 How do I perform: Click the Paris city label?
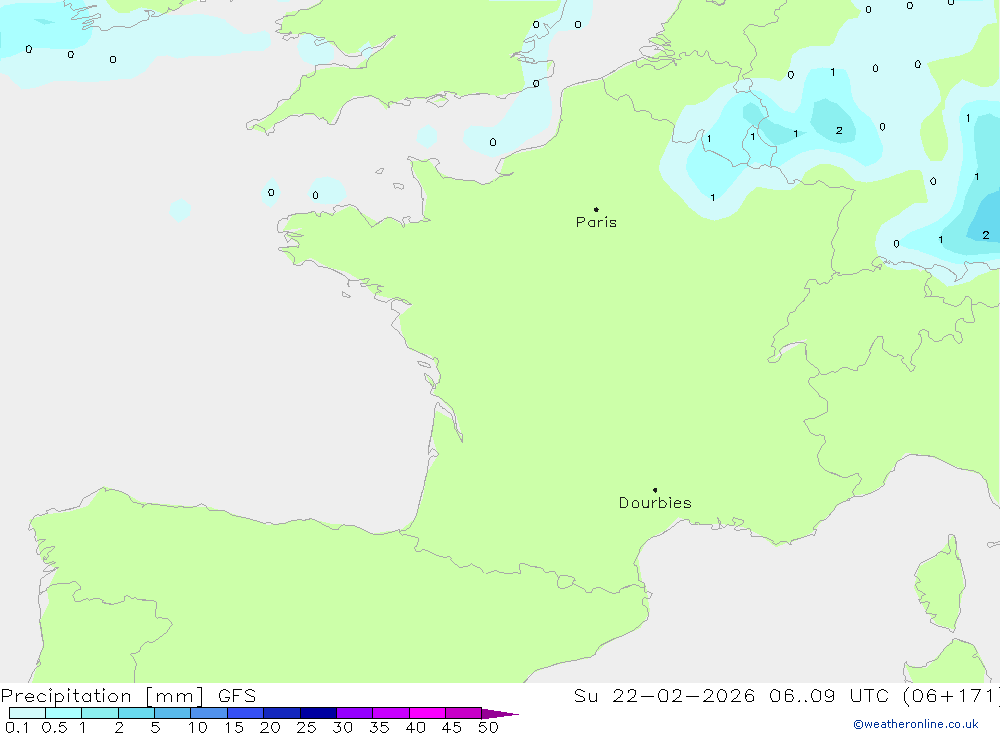point(596,222)
